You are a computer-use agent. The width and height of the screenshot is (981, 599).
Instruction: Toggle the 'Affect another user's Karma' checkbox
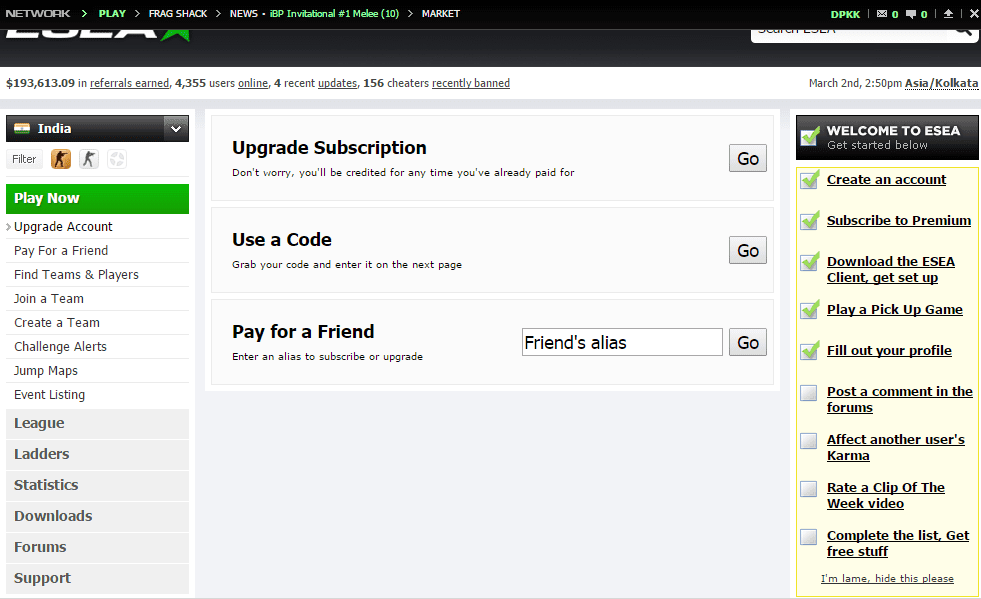pos(809,441)
